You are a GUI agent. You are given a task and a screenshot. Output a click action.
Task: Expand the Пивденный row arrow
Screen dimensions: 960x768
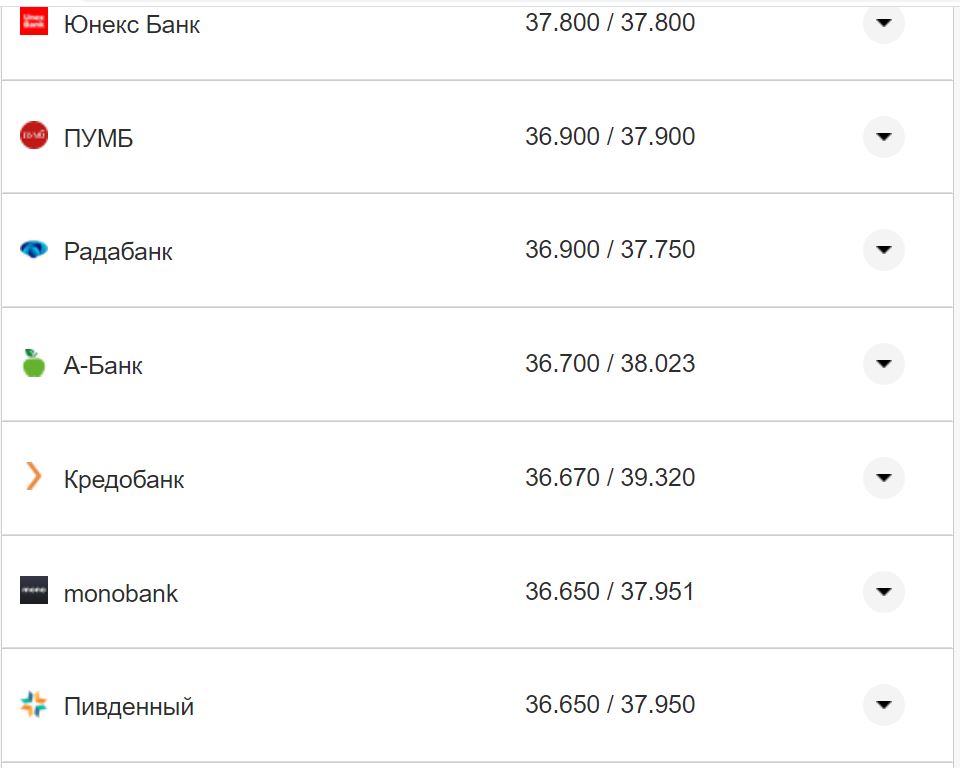pos(883,704)
